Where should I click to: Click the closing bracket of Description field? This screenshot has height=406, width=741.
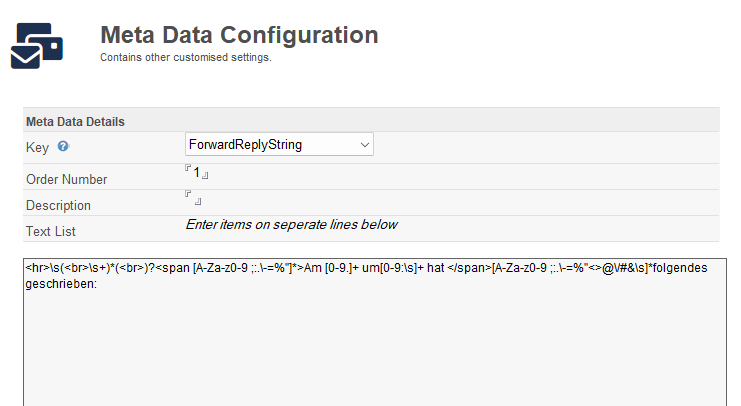[198, 202]
